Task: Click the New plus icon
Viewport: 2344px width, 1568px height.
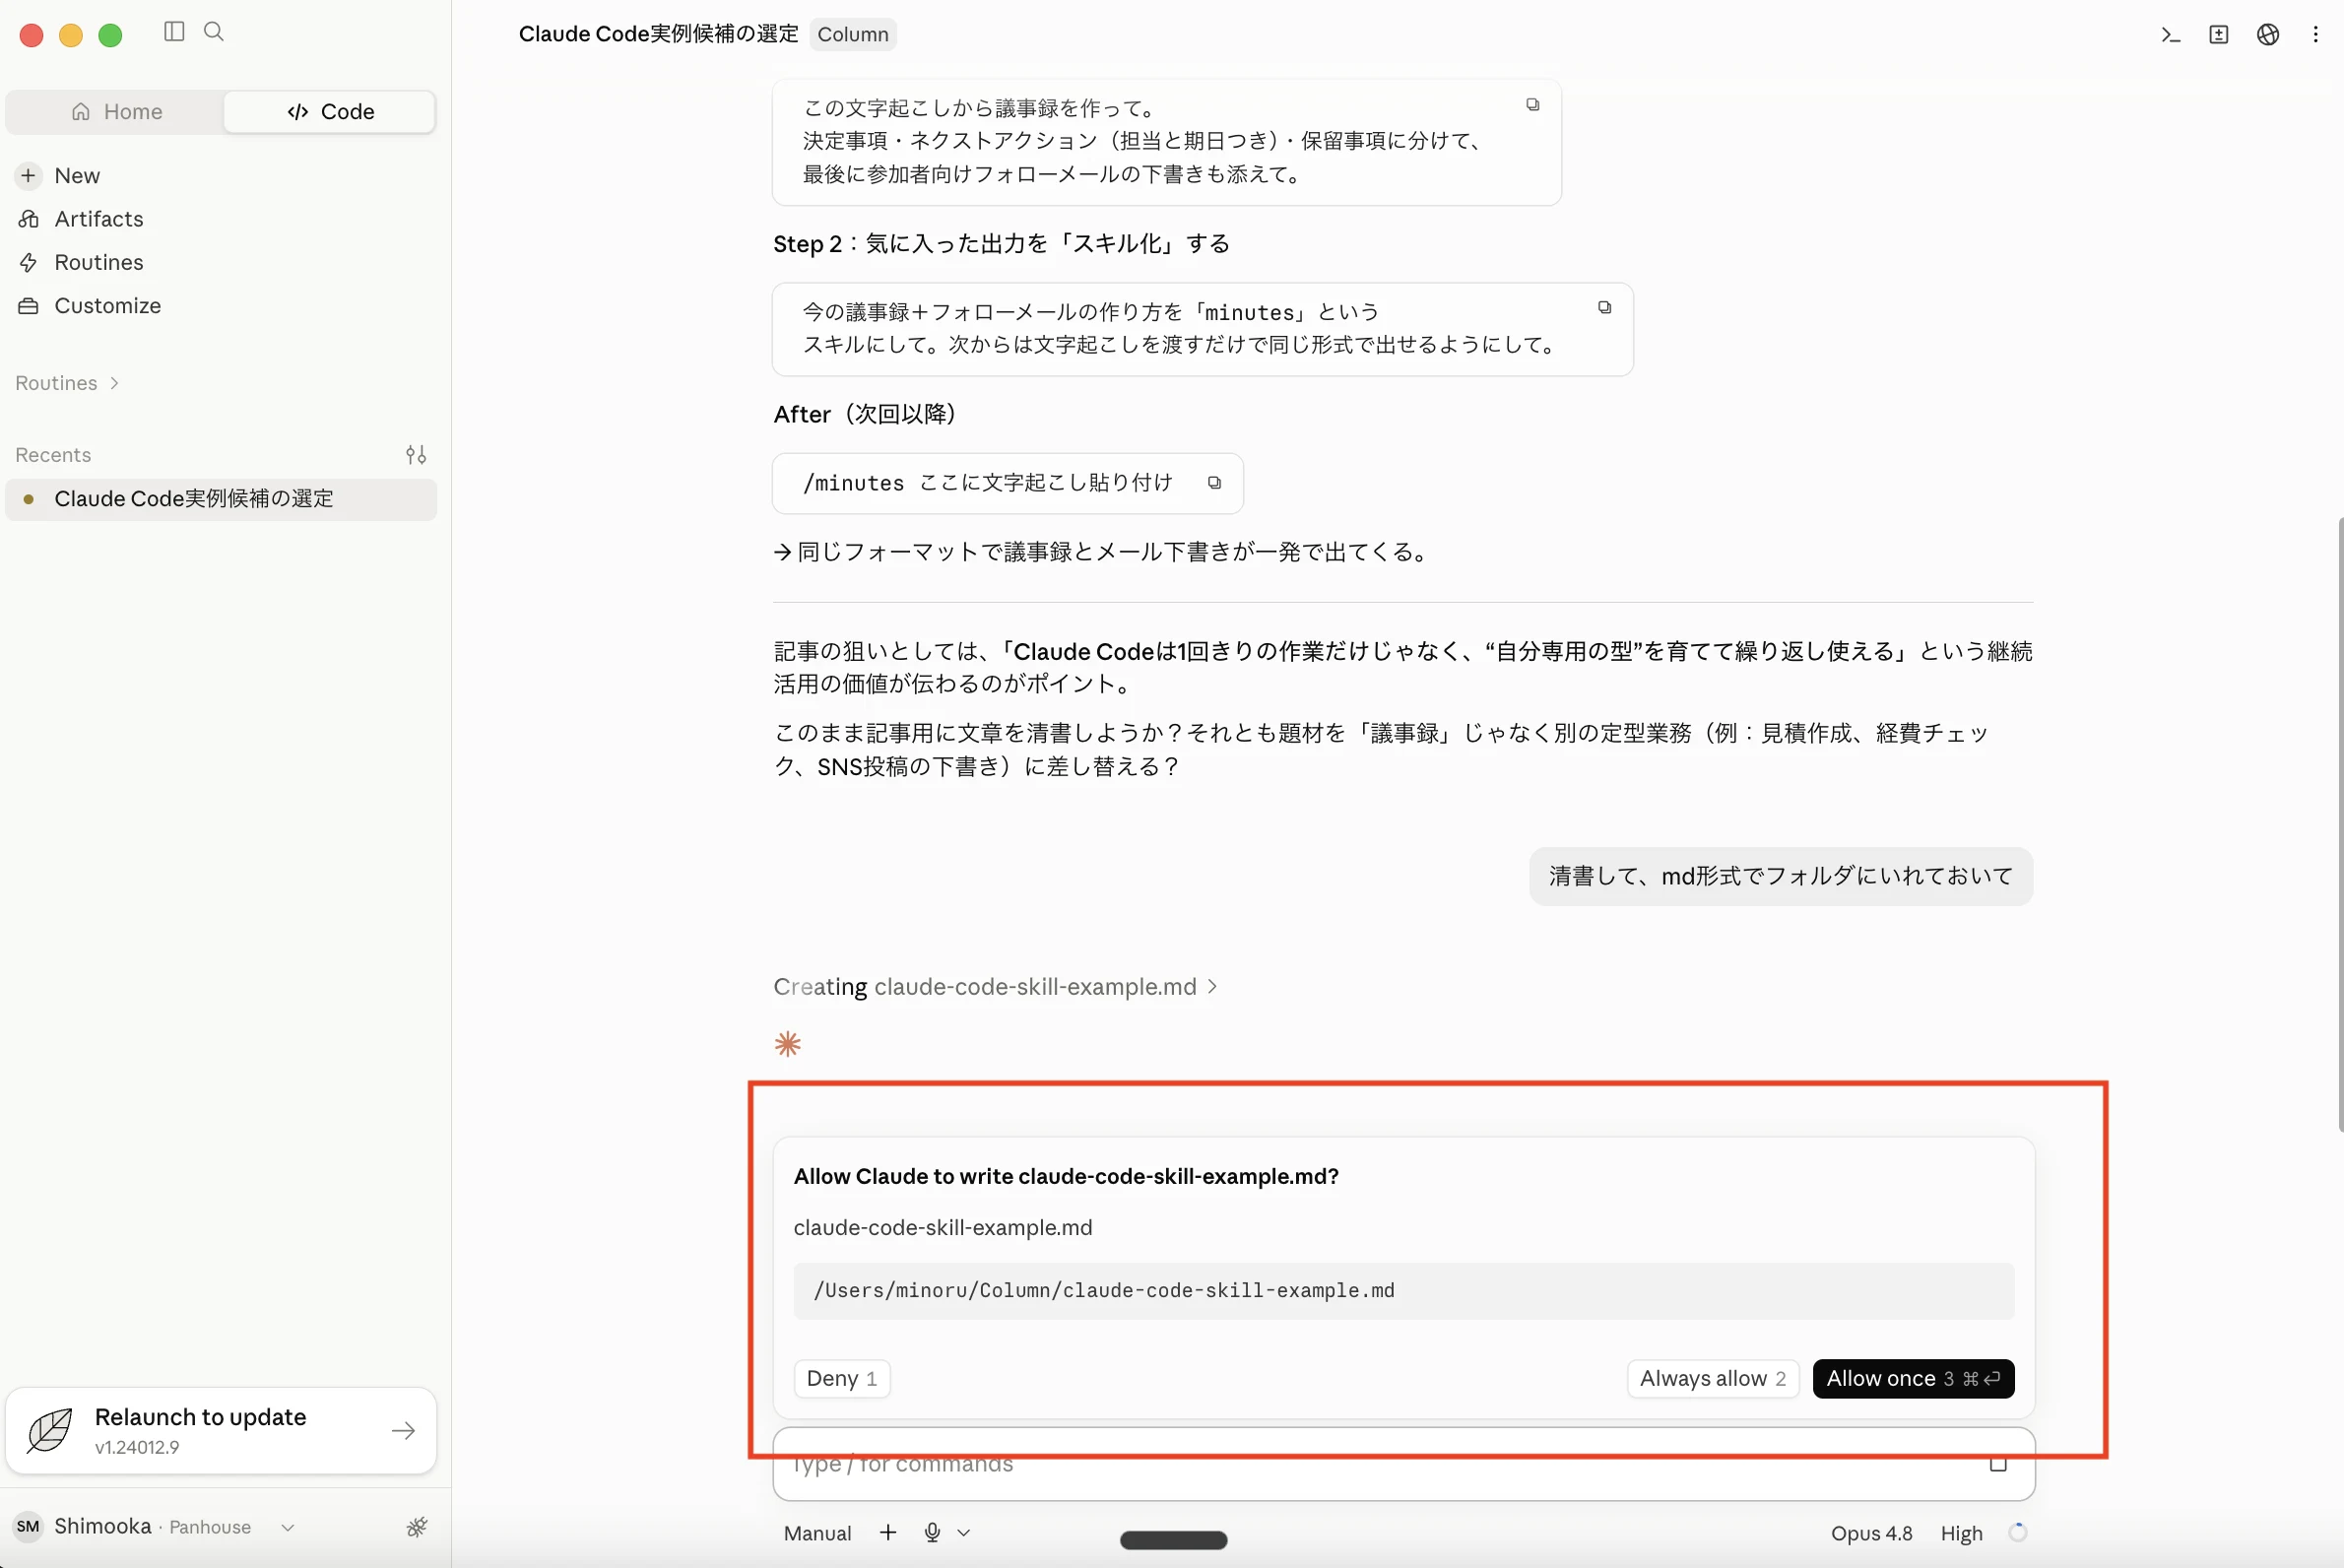Action: pos(29,176)
